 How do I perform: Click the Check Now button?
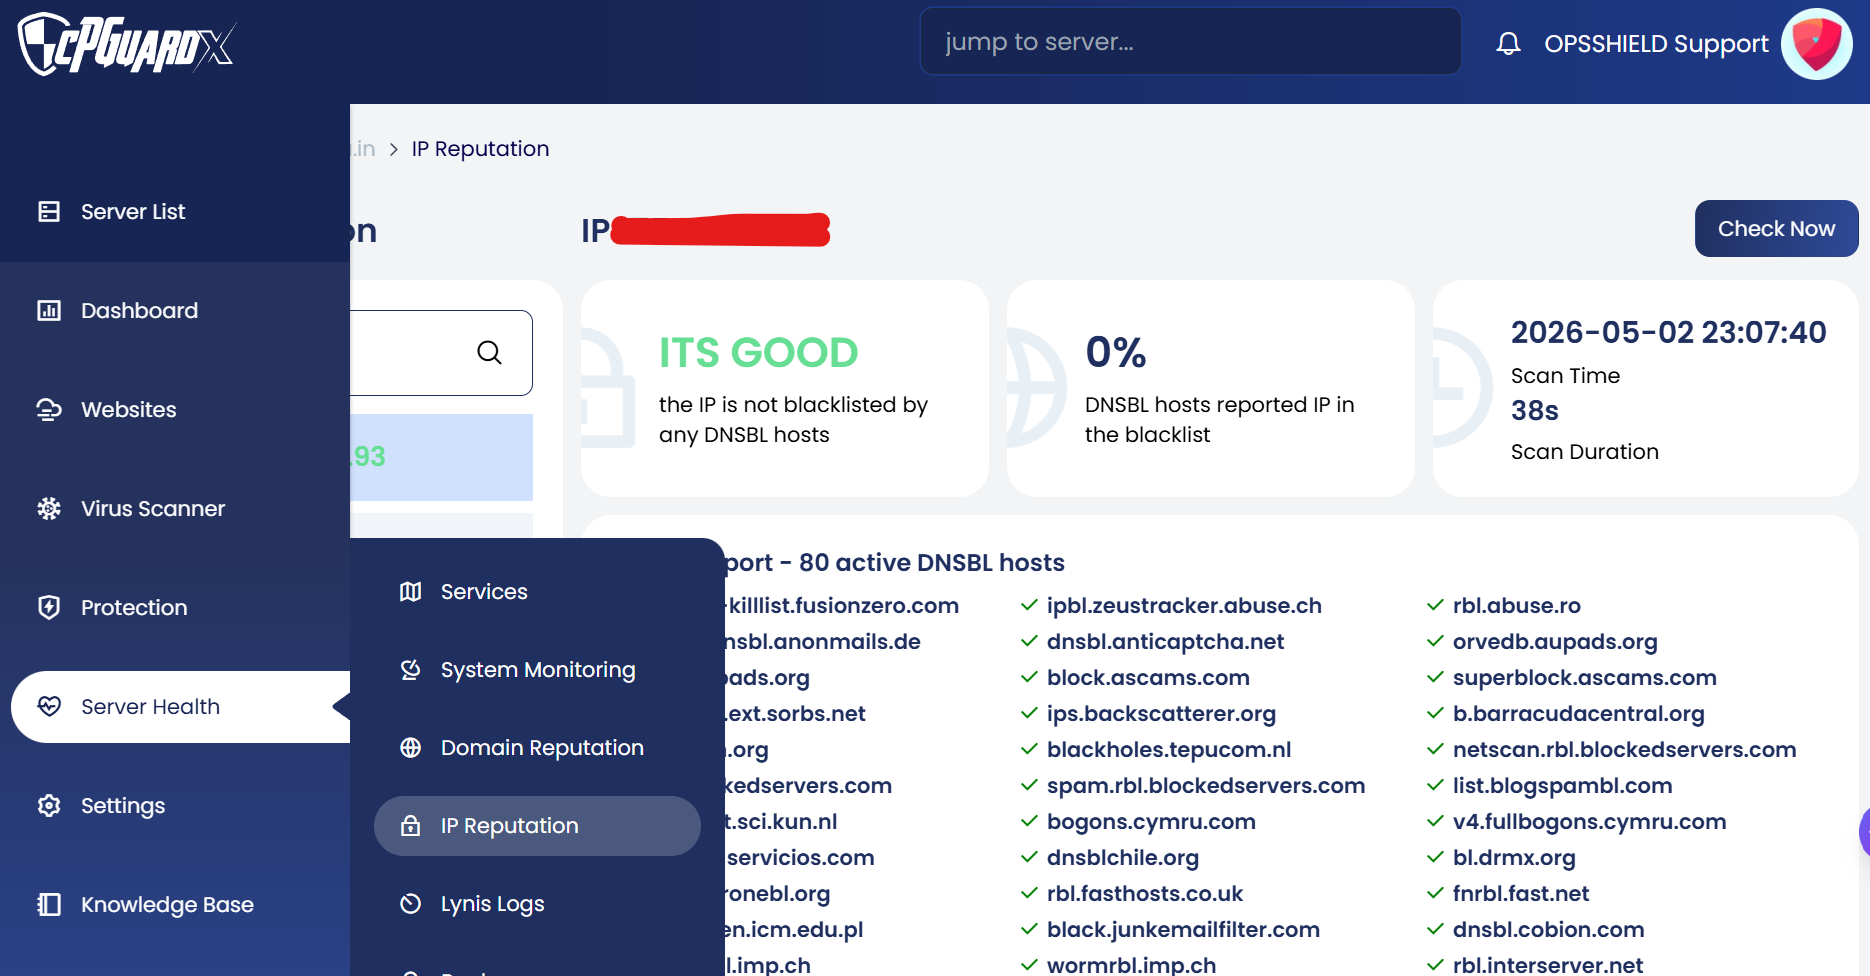click(1776, 228)
